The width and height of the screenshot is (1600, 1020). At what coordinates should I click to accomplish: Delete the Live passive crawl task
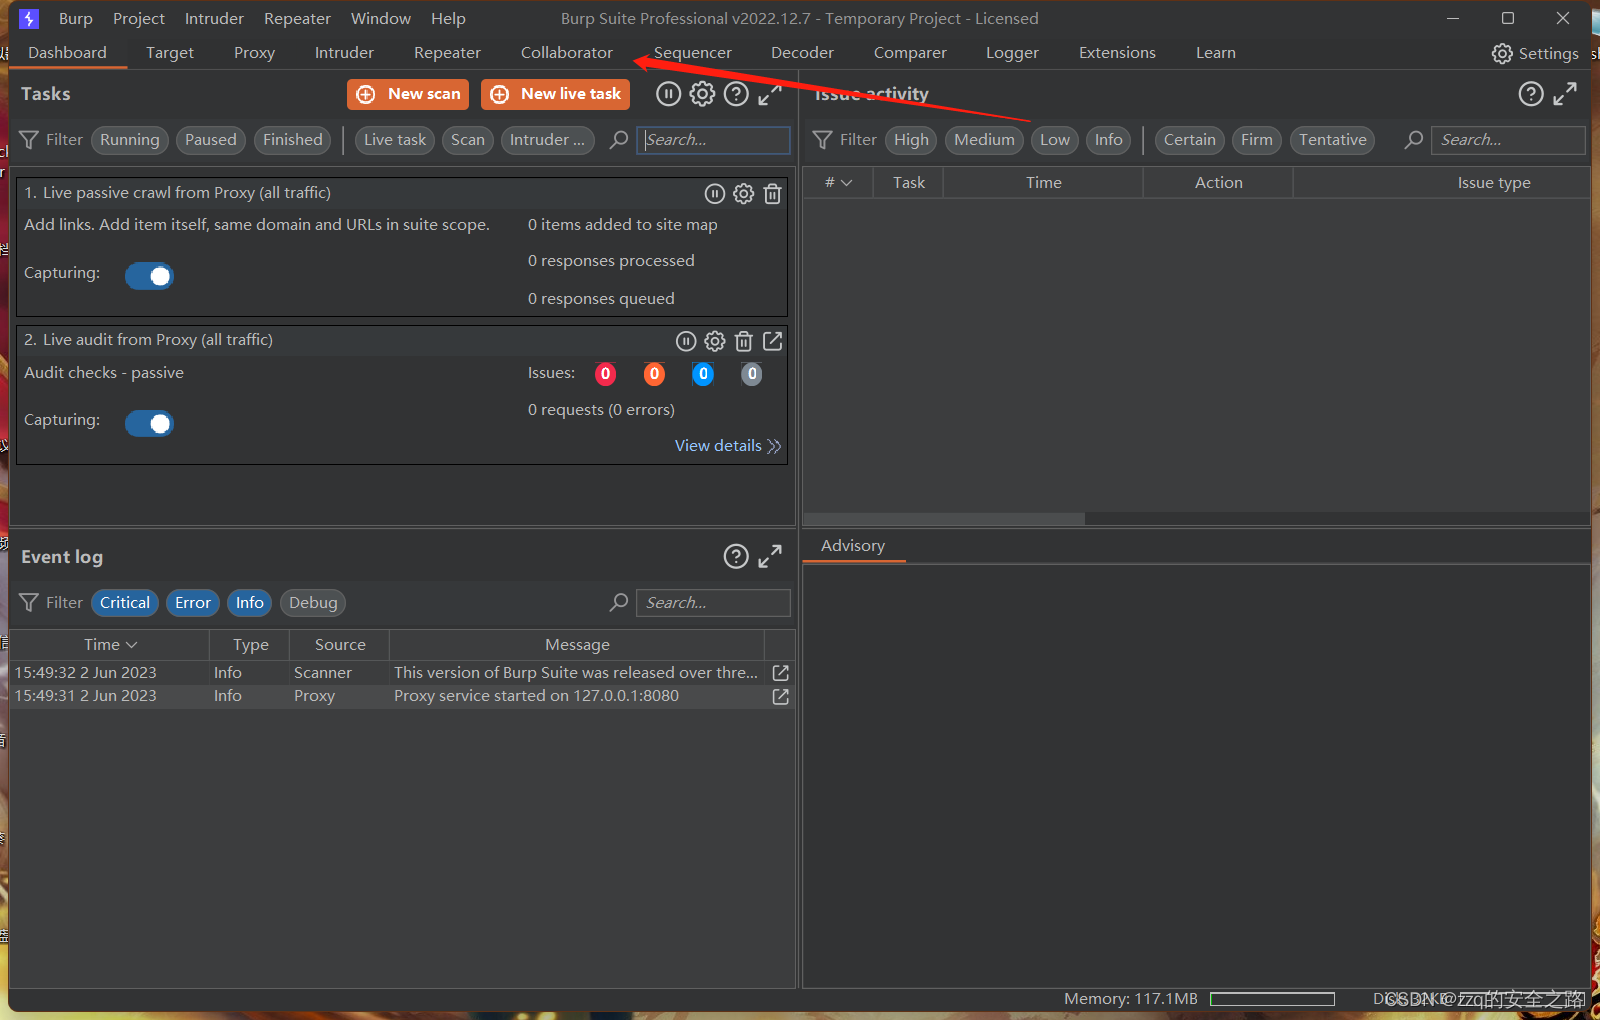[772, 194]
